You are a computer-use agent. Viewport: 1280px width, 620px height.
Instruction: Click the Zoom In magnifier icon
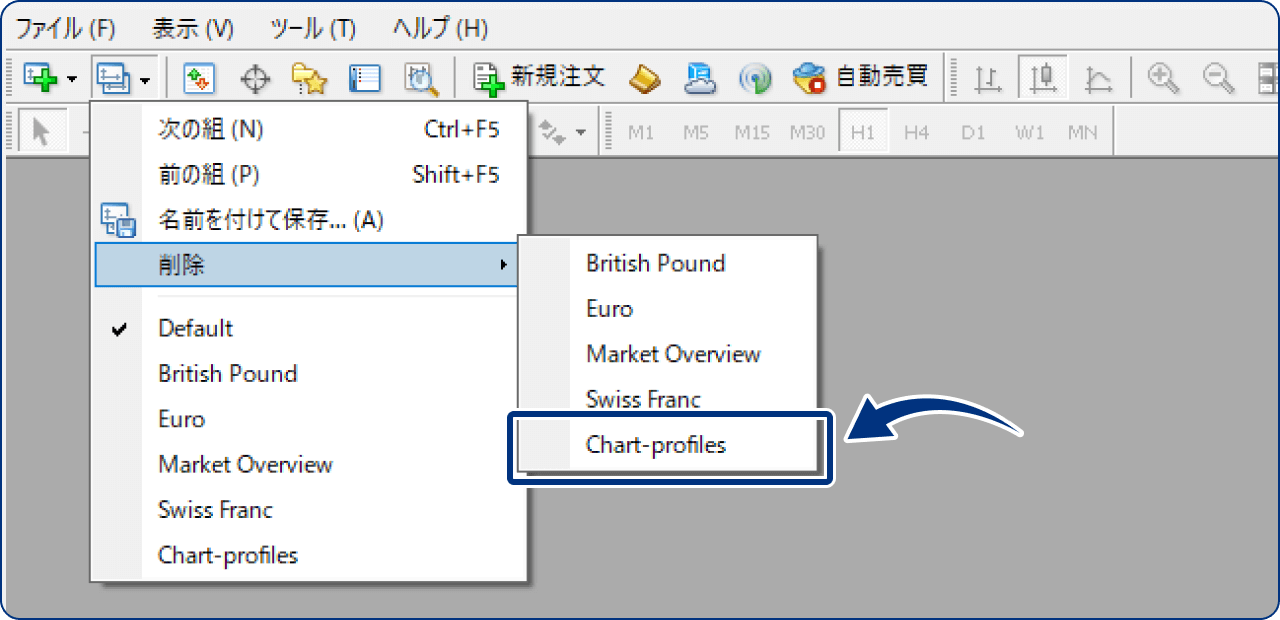(1163, 77)
